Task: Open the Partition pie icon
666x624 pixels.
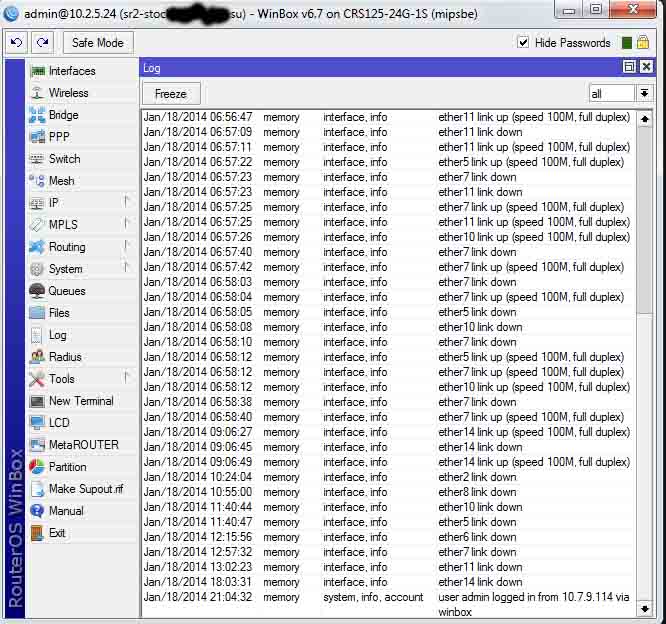Action: [37, 466]
